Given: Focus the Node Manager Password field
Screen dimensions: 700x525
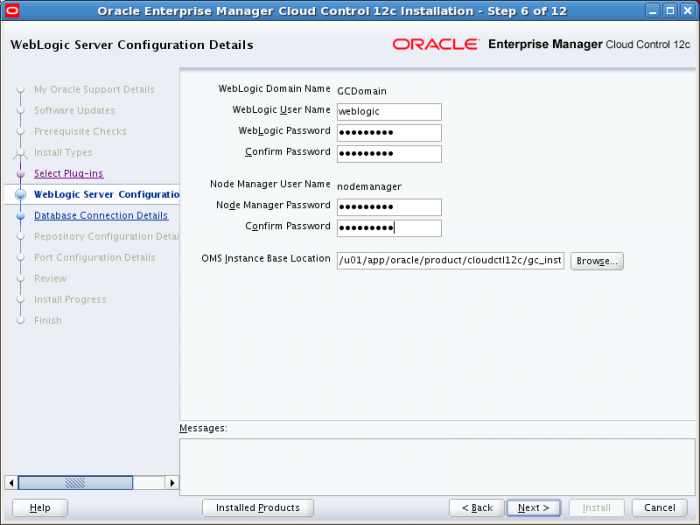Looking at the screenshot, I should coord(389,207).
